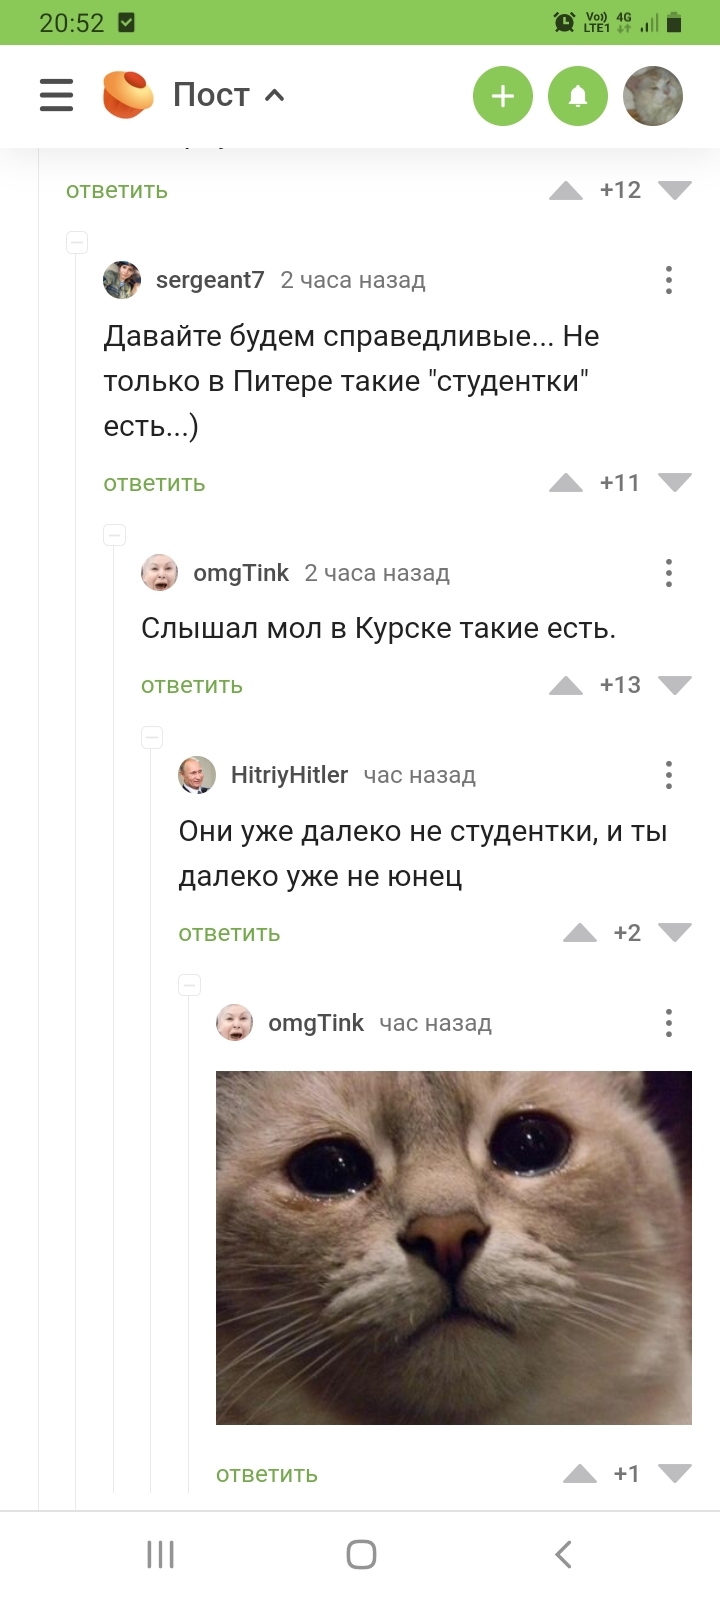Collapse sergeant7's comment thread
This screenshot has height=1600, width=720.
click(x=77, y=242)
